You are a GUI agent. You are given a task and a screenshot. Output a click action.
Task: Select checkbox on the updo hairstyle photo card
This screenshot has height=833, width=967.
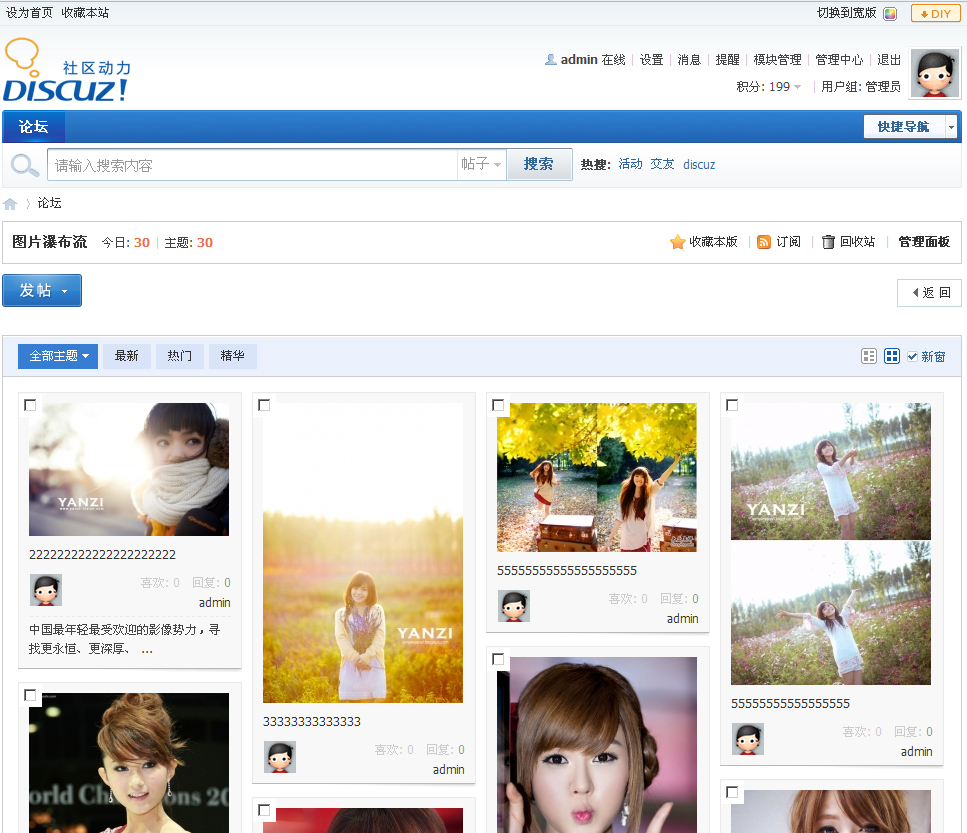tap(30, 695)
